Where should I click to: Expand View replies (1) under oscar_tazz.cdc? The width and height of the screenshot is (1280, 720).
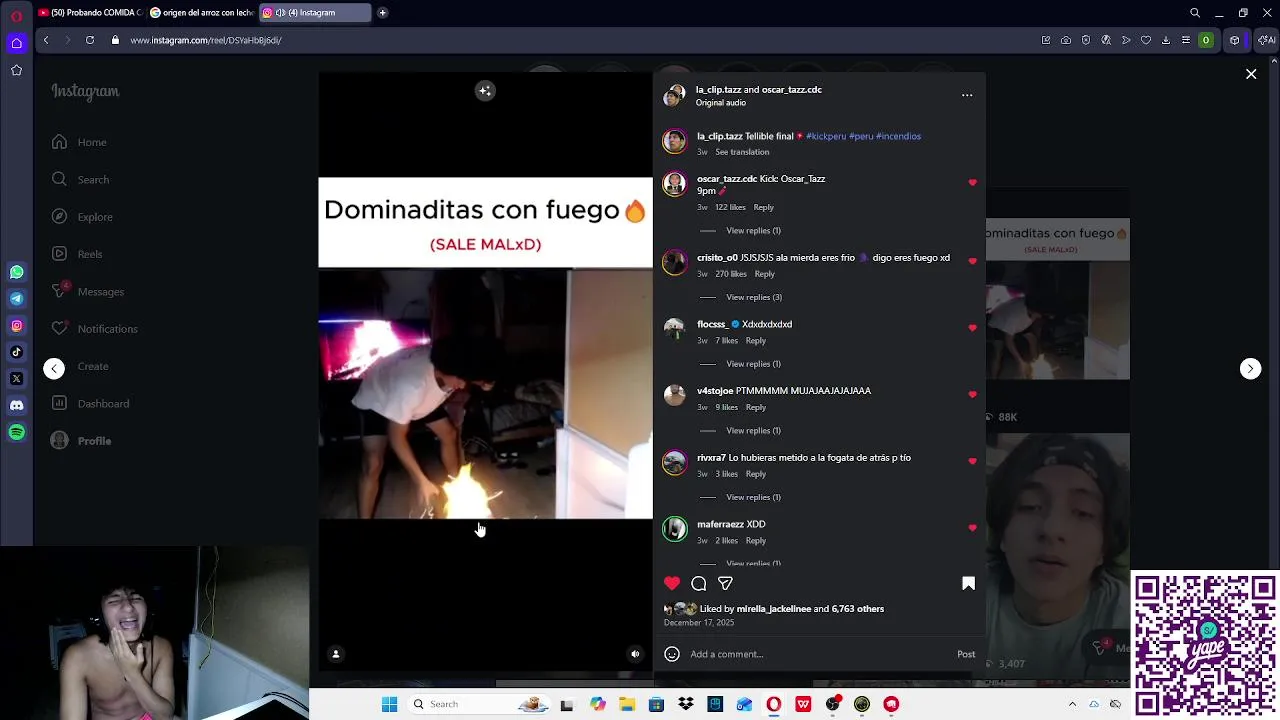coord(753,231)
